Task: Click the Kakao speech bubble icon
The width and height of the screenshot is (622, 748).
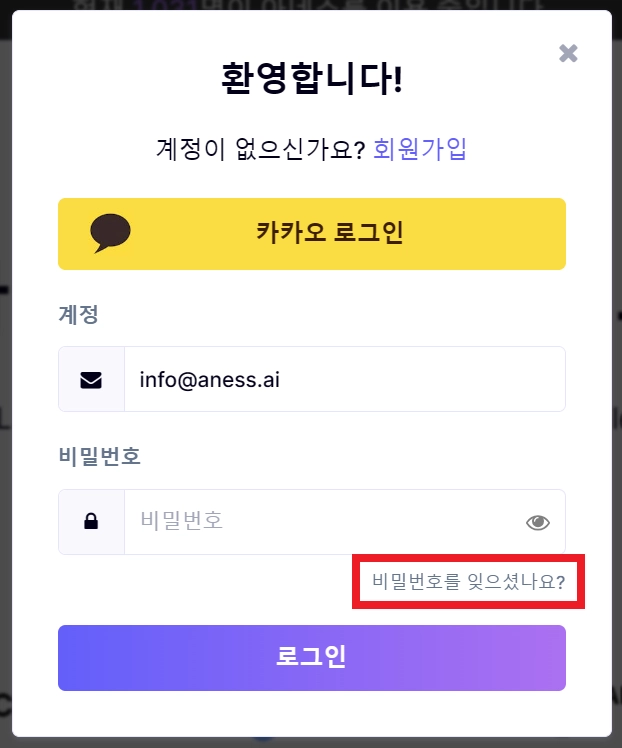Action: coord(110,233)
